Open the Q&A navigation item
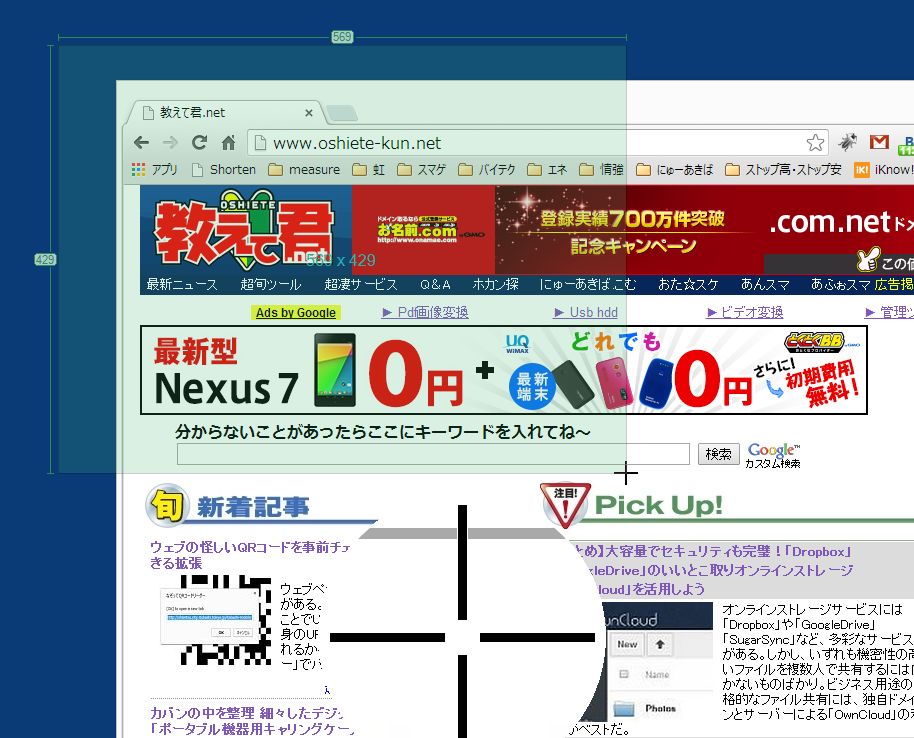The height and width of the screenshot is (738, 914). [x=435, y=284]
